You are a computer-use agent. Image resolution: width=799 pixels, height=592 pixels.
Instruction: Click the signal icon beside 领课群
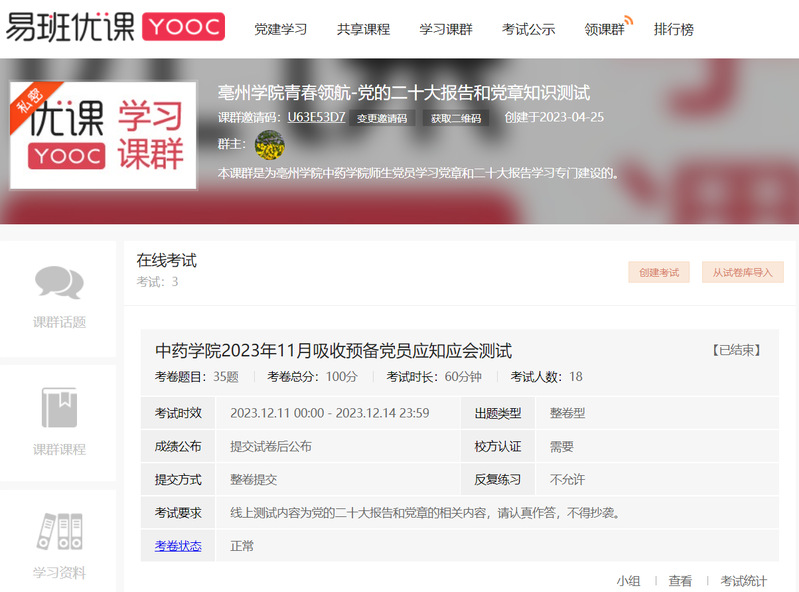click(629, 20)
